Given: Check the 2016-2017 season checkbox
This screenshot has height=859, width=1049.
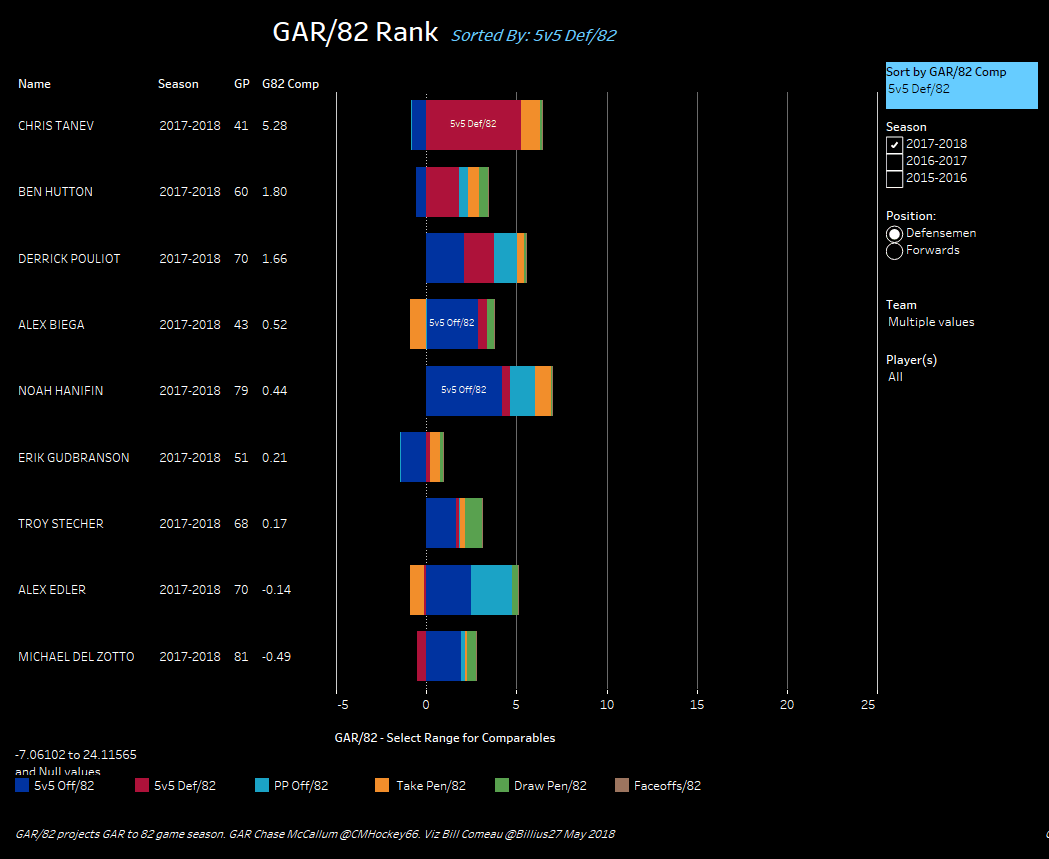Looking at the screenshot, I should 894,161.
